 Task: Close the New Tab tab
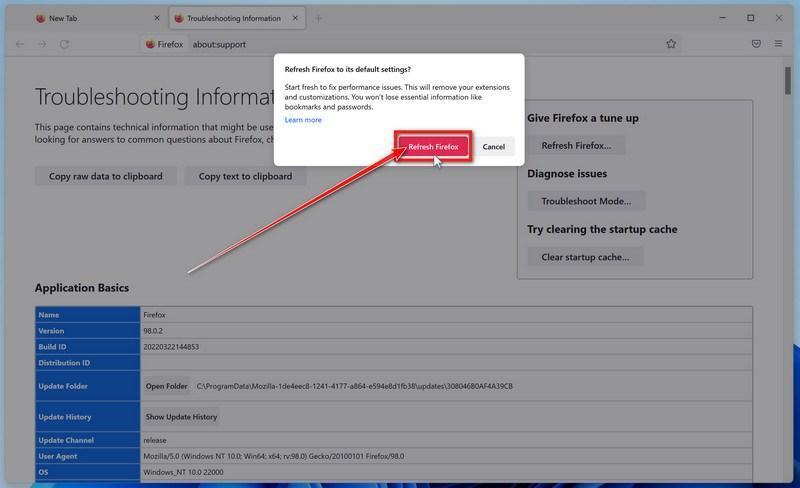[x=157, y=18]
